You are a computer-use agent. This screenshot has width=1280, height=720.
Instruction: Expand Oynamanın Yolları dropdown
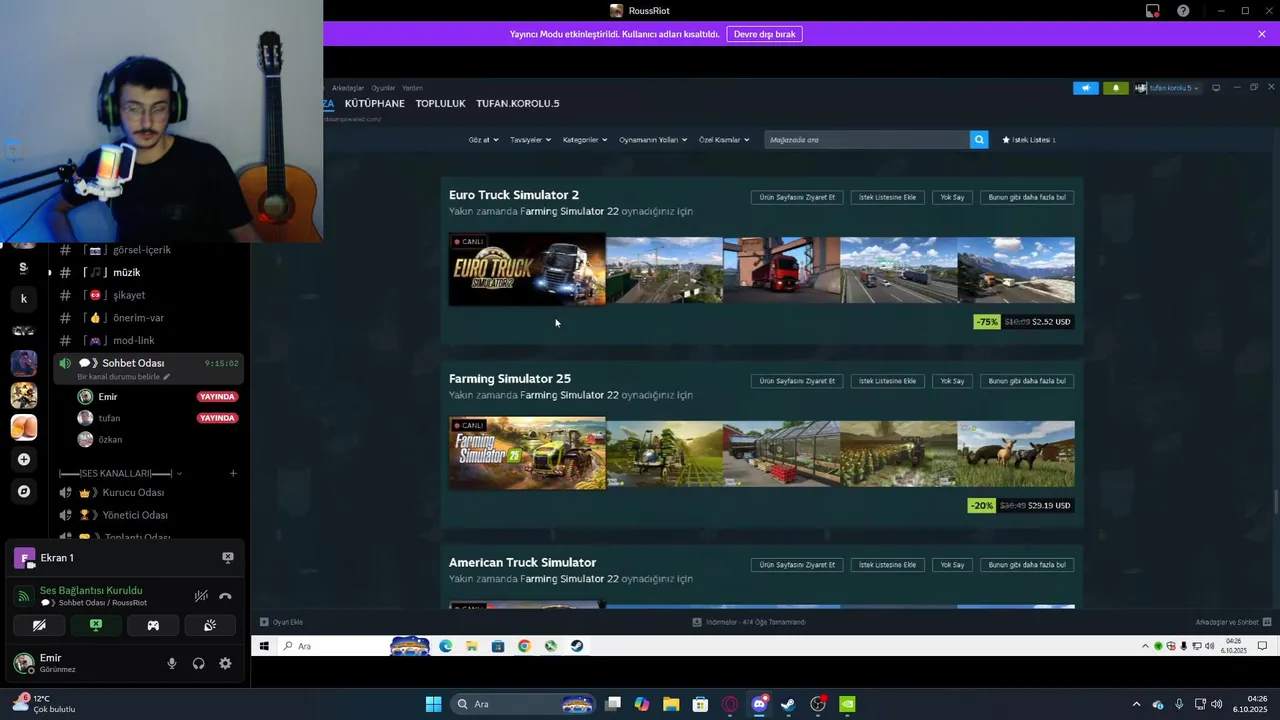click(653, 140)
